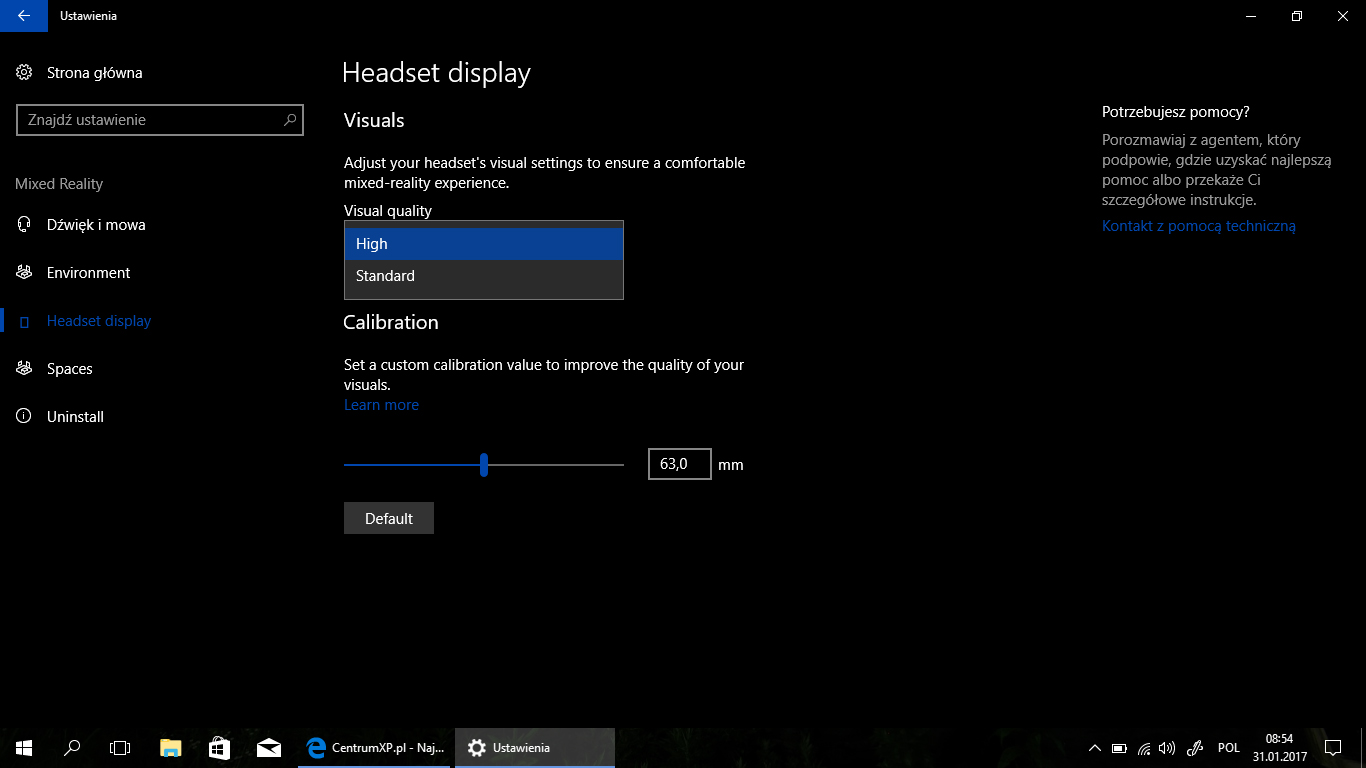Go back with the arrow button

(23, 16)
